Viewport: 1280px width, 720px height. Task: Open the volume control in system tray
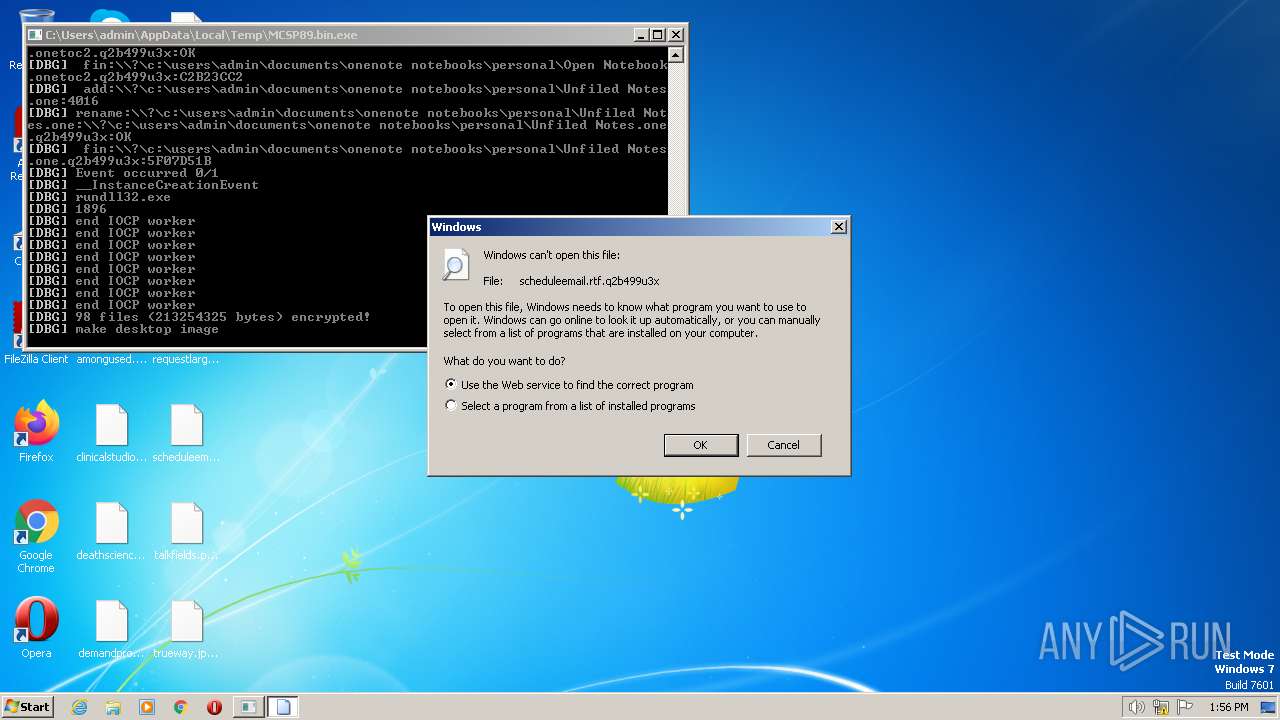1136,707
